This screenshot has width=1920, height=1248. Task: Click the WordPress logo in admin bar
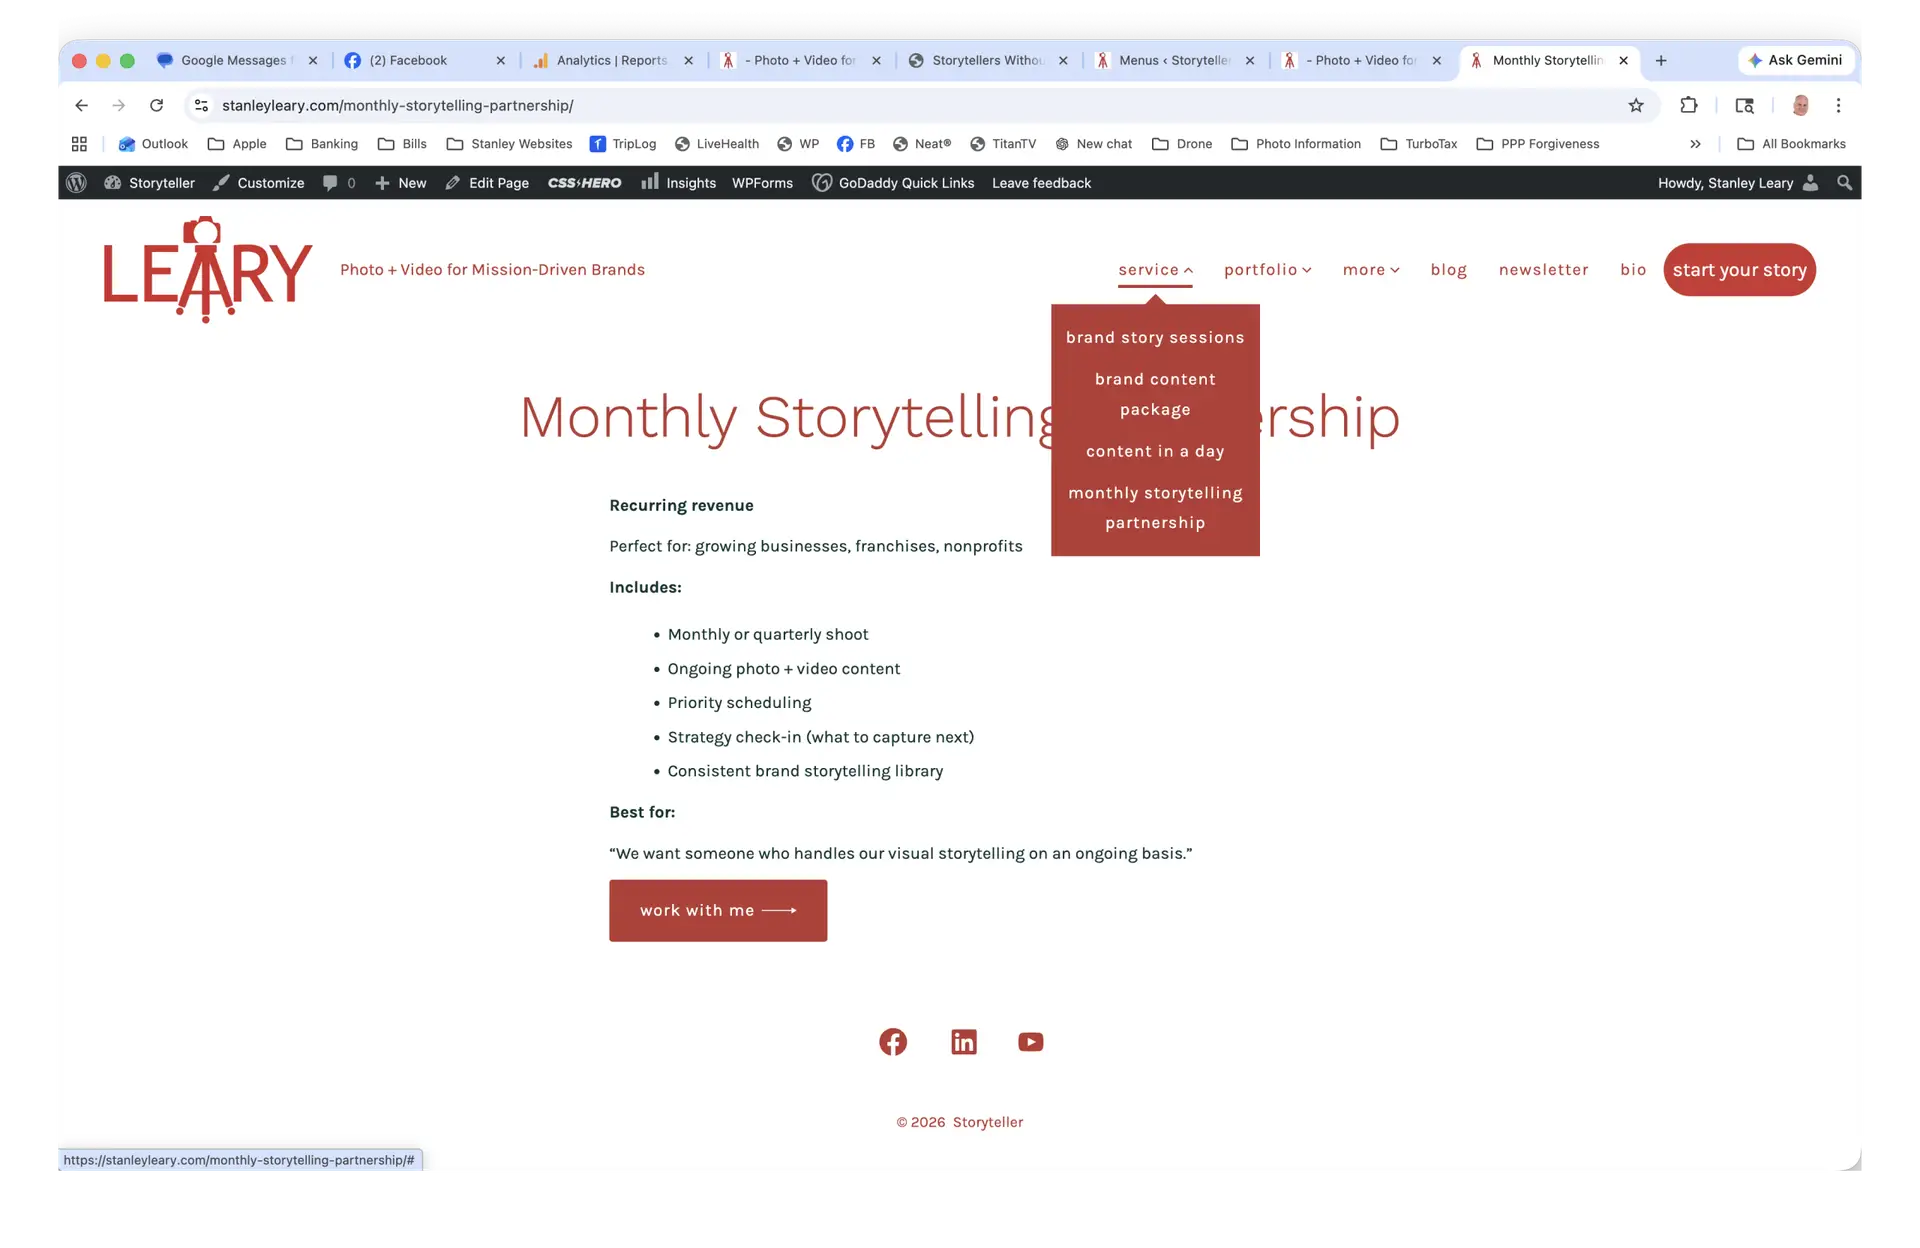point(76,183)
